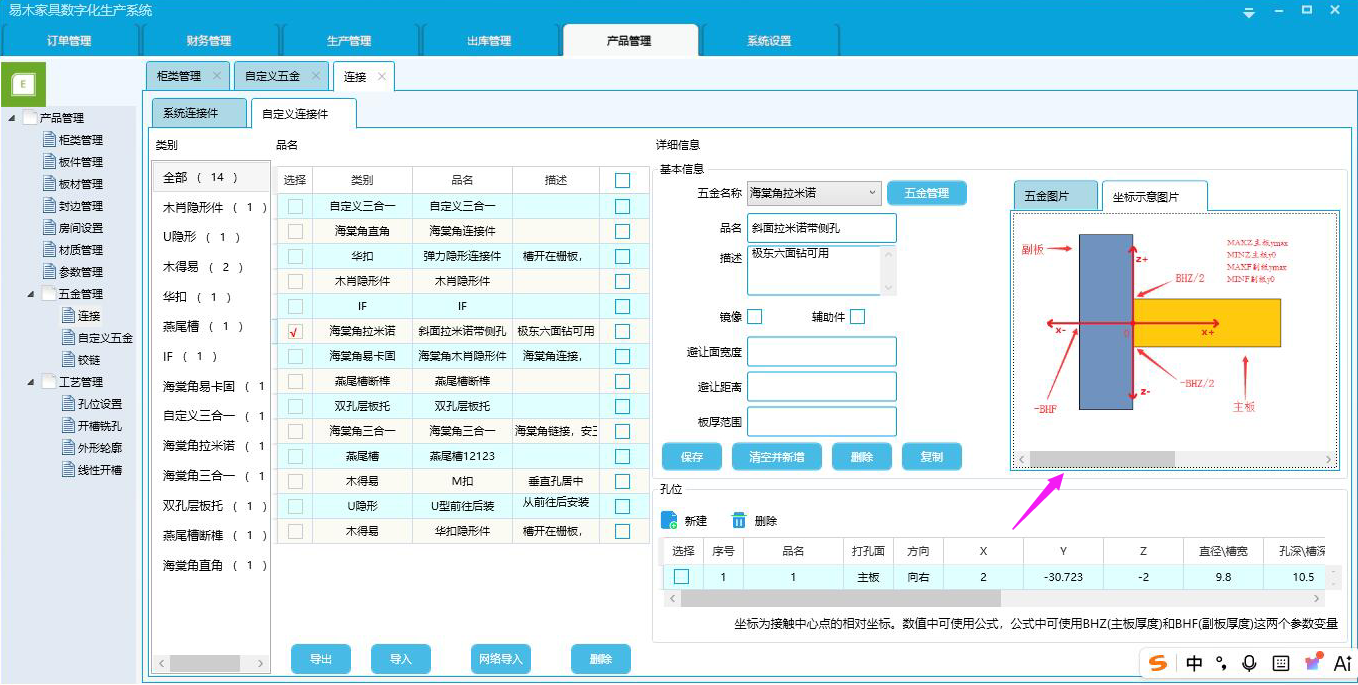The height and width of the screenshot is (685, 1358).
Task: Click the image preview horizontal scrollbar thumb
Action: 1102,460
